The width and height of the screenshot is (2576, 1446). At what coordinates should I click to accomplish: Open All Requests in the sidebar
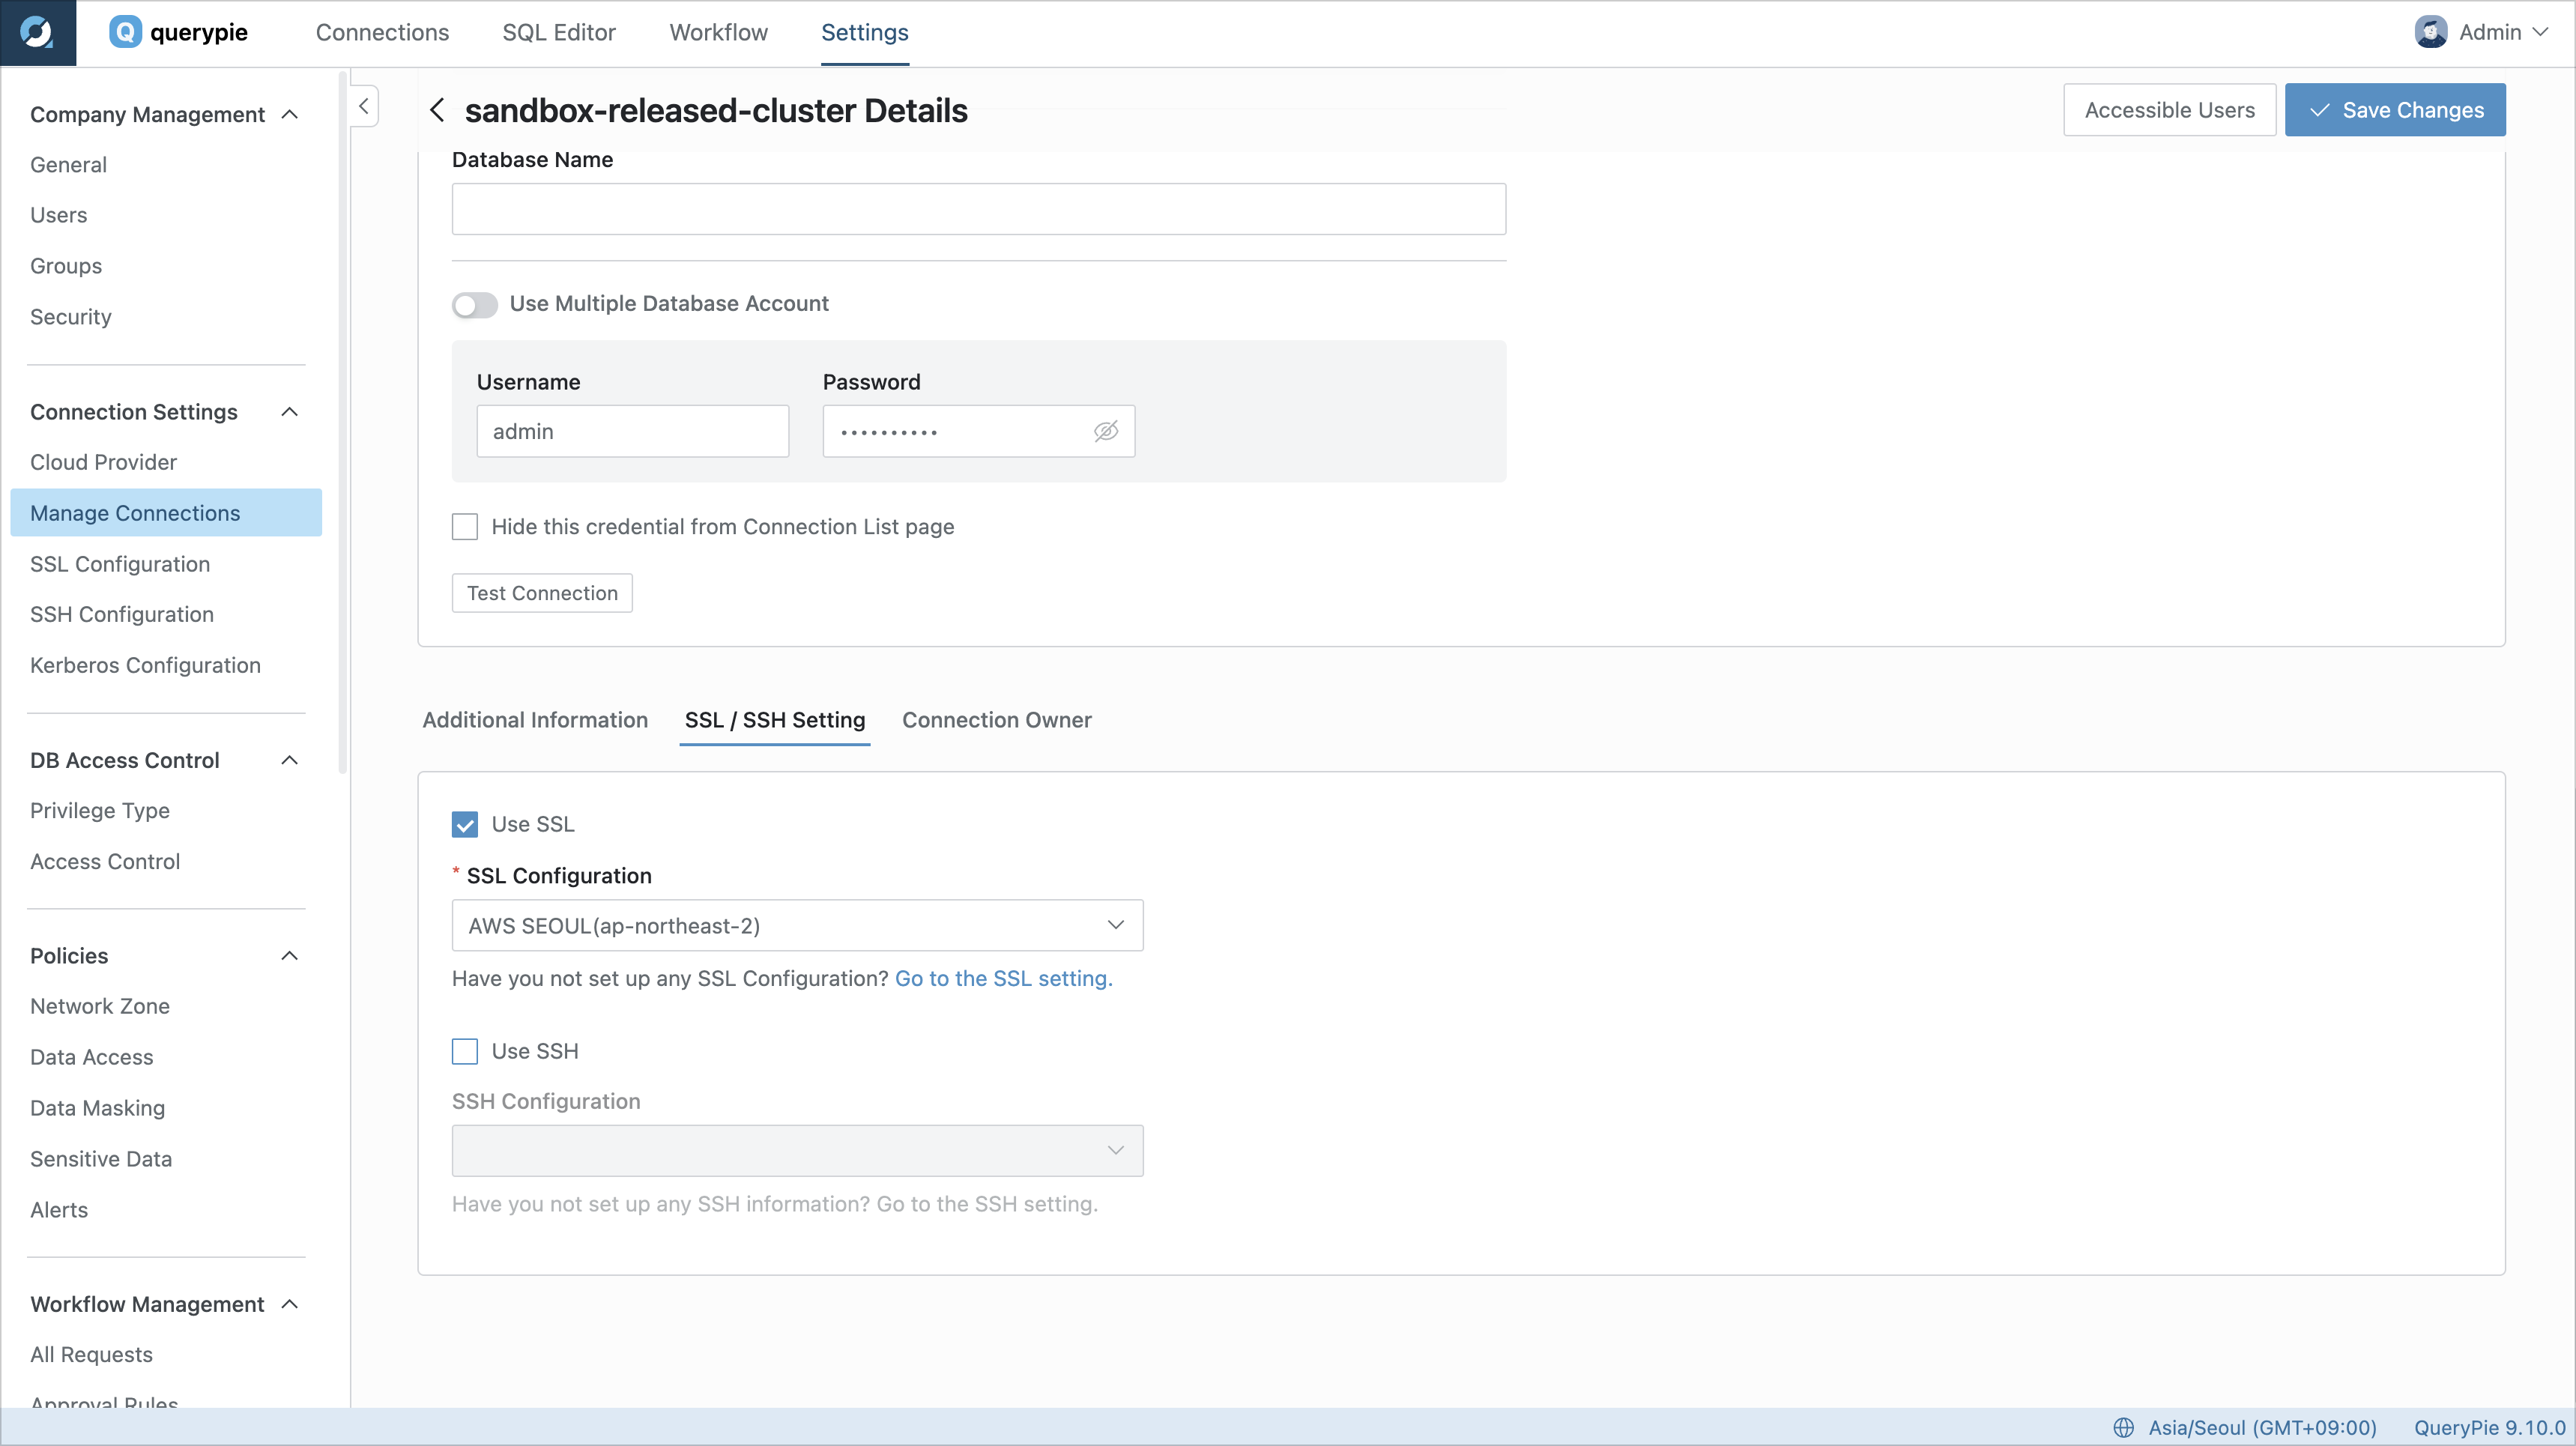[91, 1354]
